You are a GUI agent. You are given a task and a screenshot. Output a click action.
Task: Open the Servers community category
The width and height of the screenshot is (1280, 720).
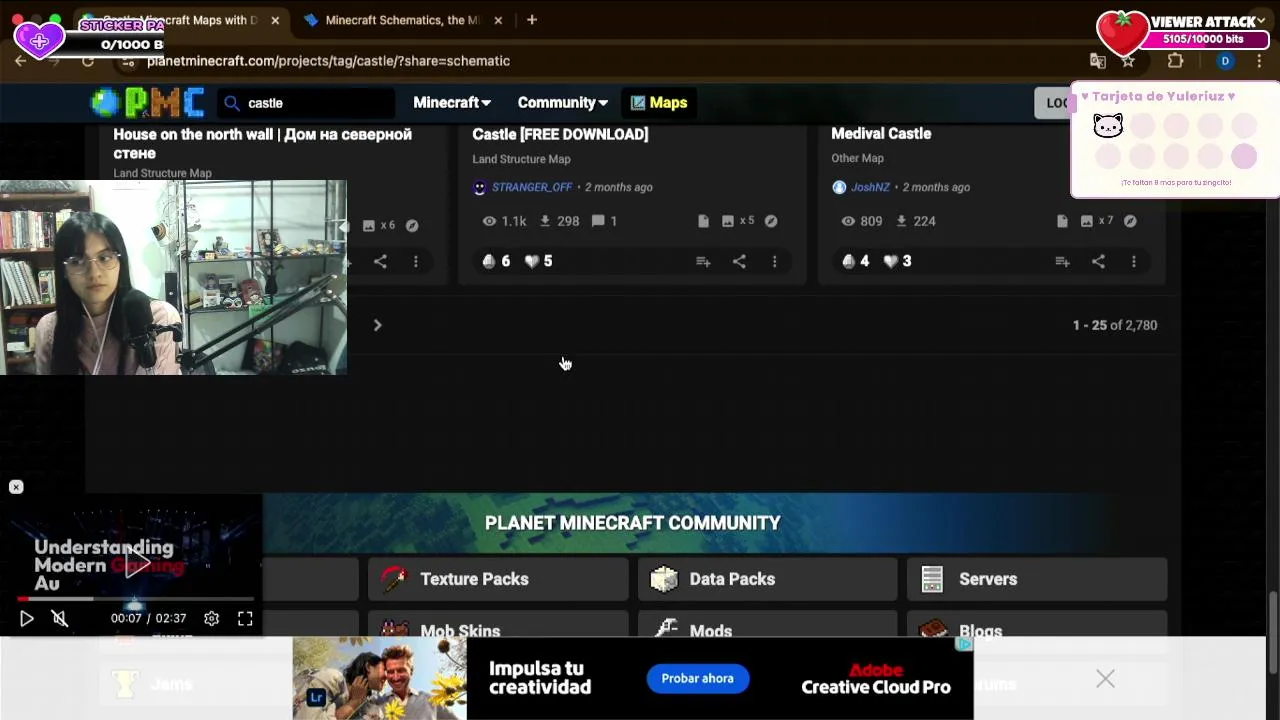pyautogui.click(x=1037, y=579)
